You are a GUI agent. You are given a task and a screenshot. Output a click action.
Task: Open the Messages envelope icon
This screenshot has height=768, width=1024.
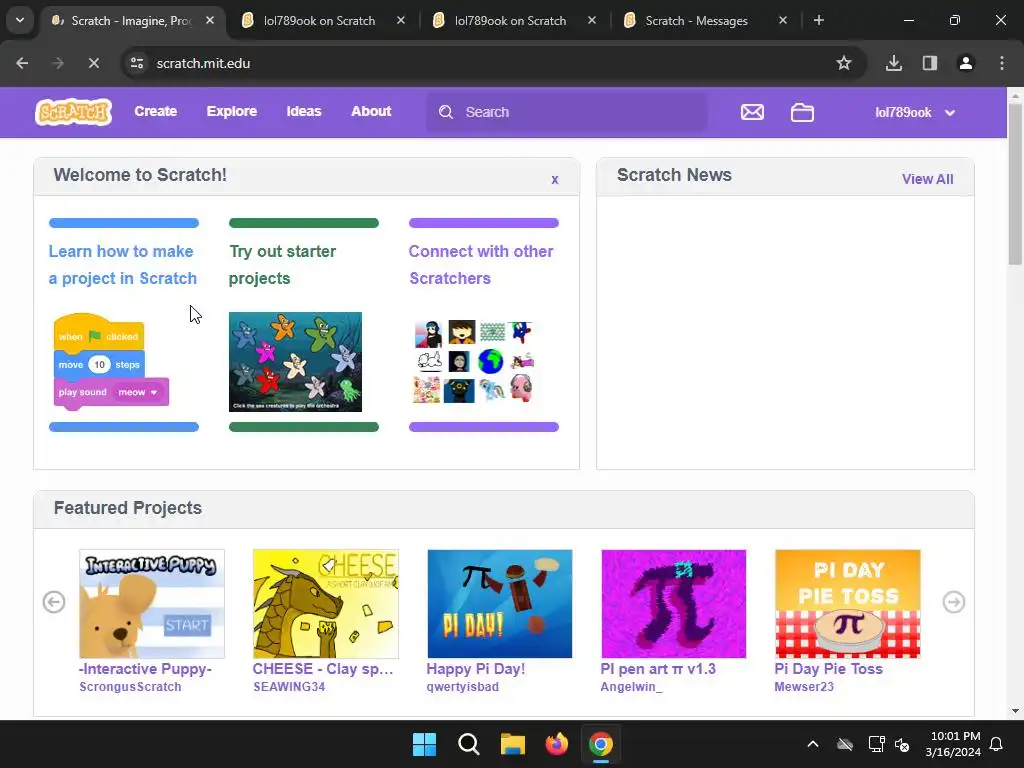pyautogui.click(x=752, y=112)
